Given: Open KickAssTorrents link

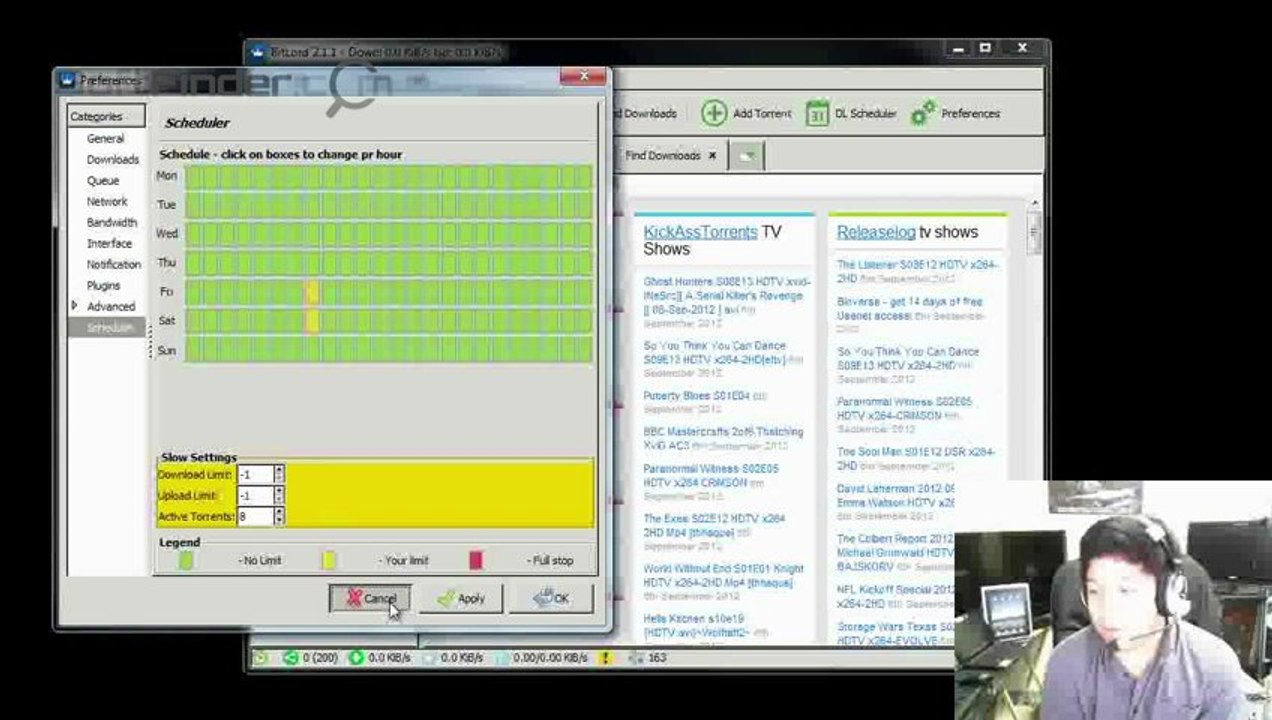Looking at the screenshot, I should 700,232.
